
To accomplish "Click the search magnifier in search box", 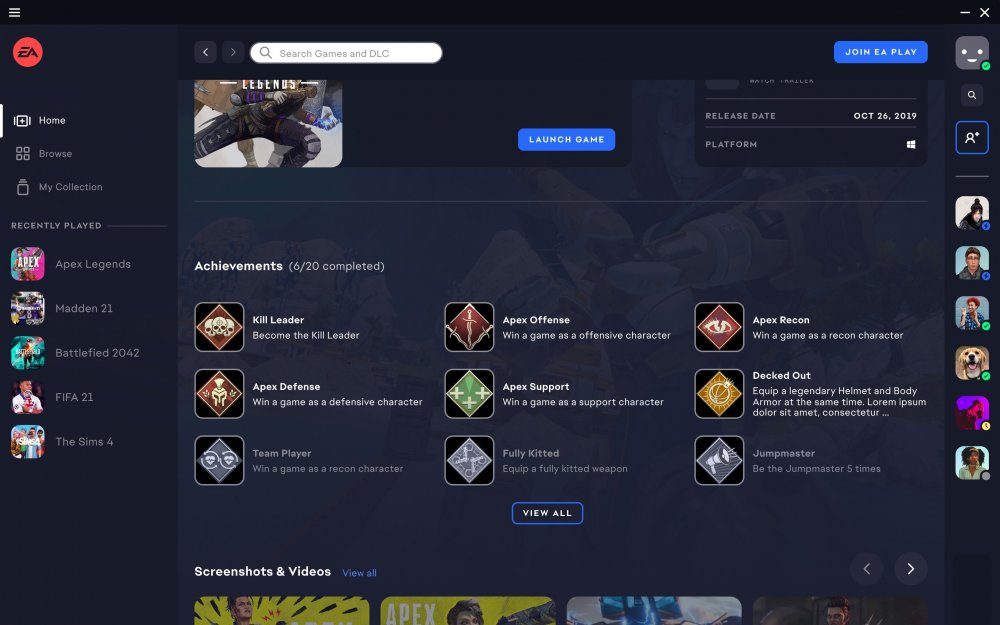I will (265, 53).
